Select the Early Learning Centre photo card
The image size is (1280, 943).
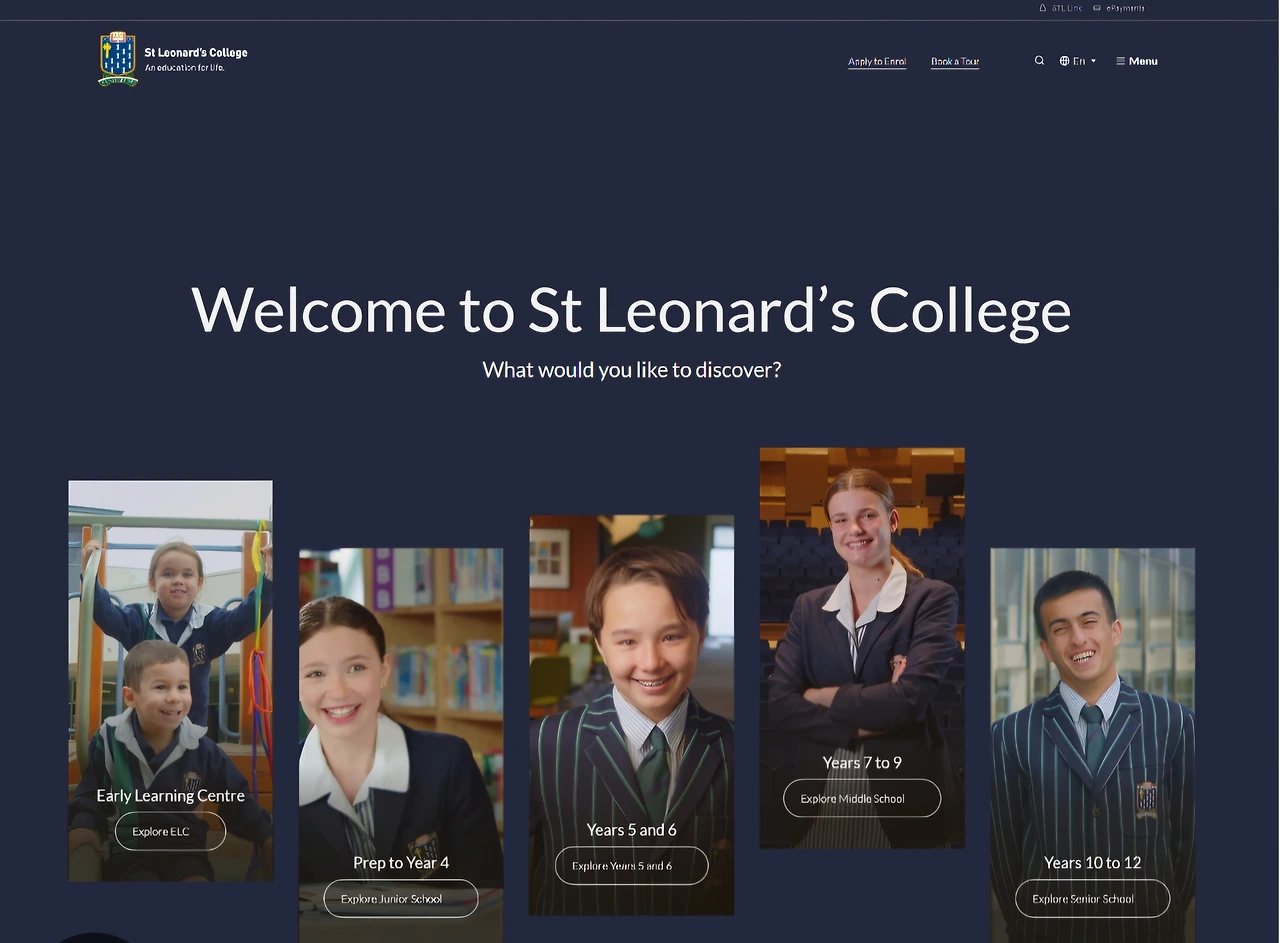[x=170, y=681]
